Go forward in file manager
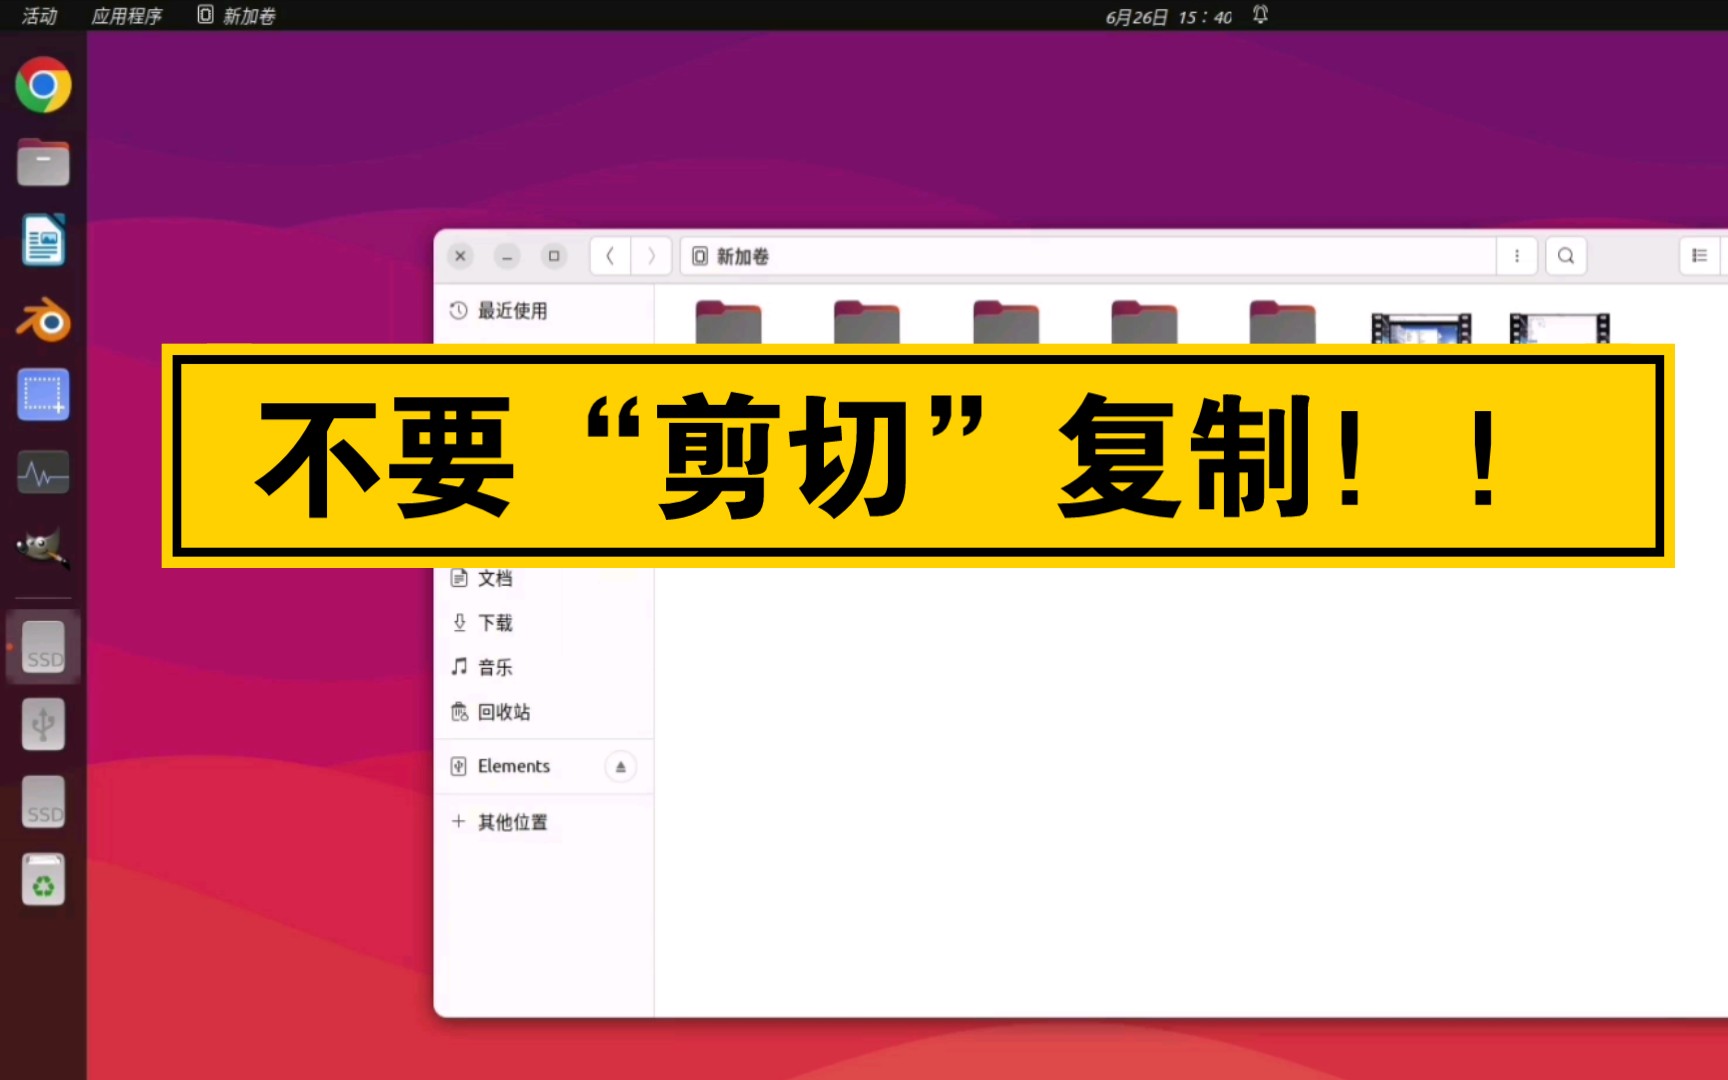The width and height of the screenshot is (1728, 1080). click(x=651, y=256)
